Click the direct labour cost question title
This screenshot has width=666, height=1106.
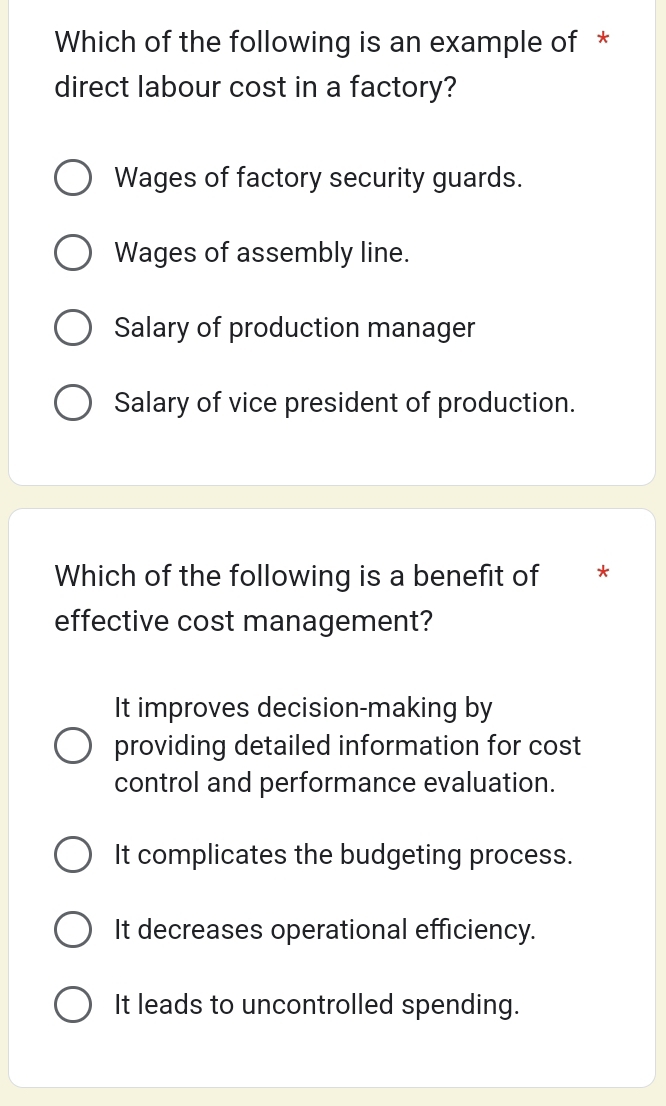coord(315,65)
